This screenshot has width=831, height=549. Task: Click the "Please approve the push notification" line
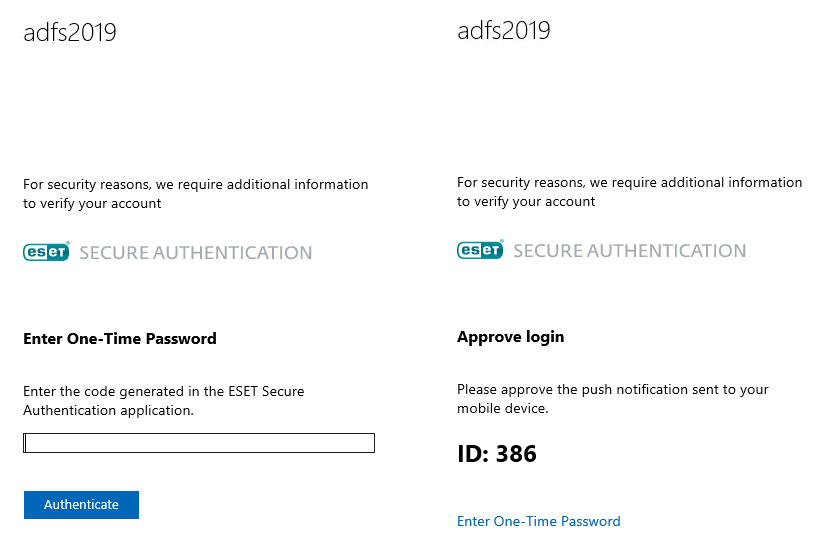(x=612, y=389)
